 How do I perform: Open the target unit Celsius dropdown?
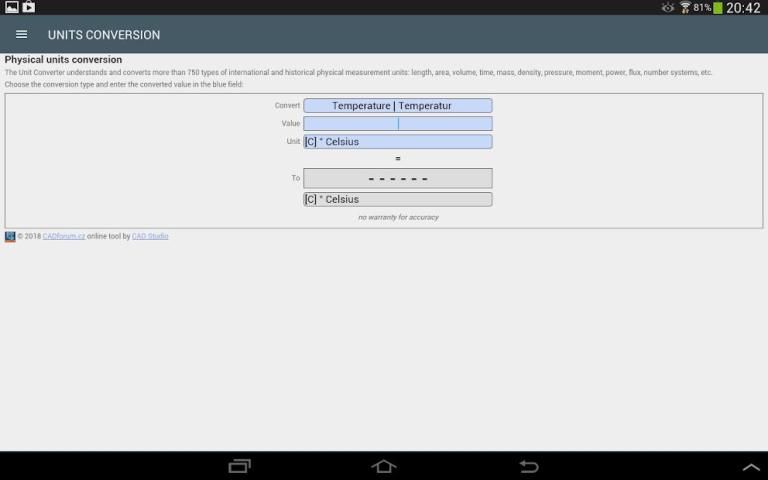[397, 199]
